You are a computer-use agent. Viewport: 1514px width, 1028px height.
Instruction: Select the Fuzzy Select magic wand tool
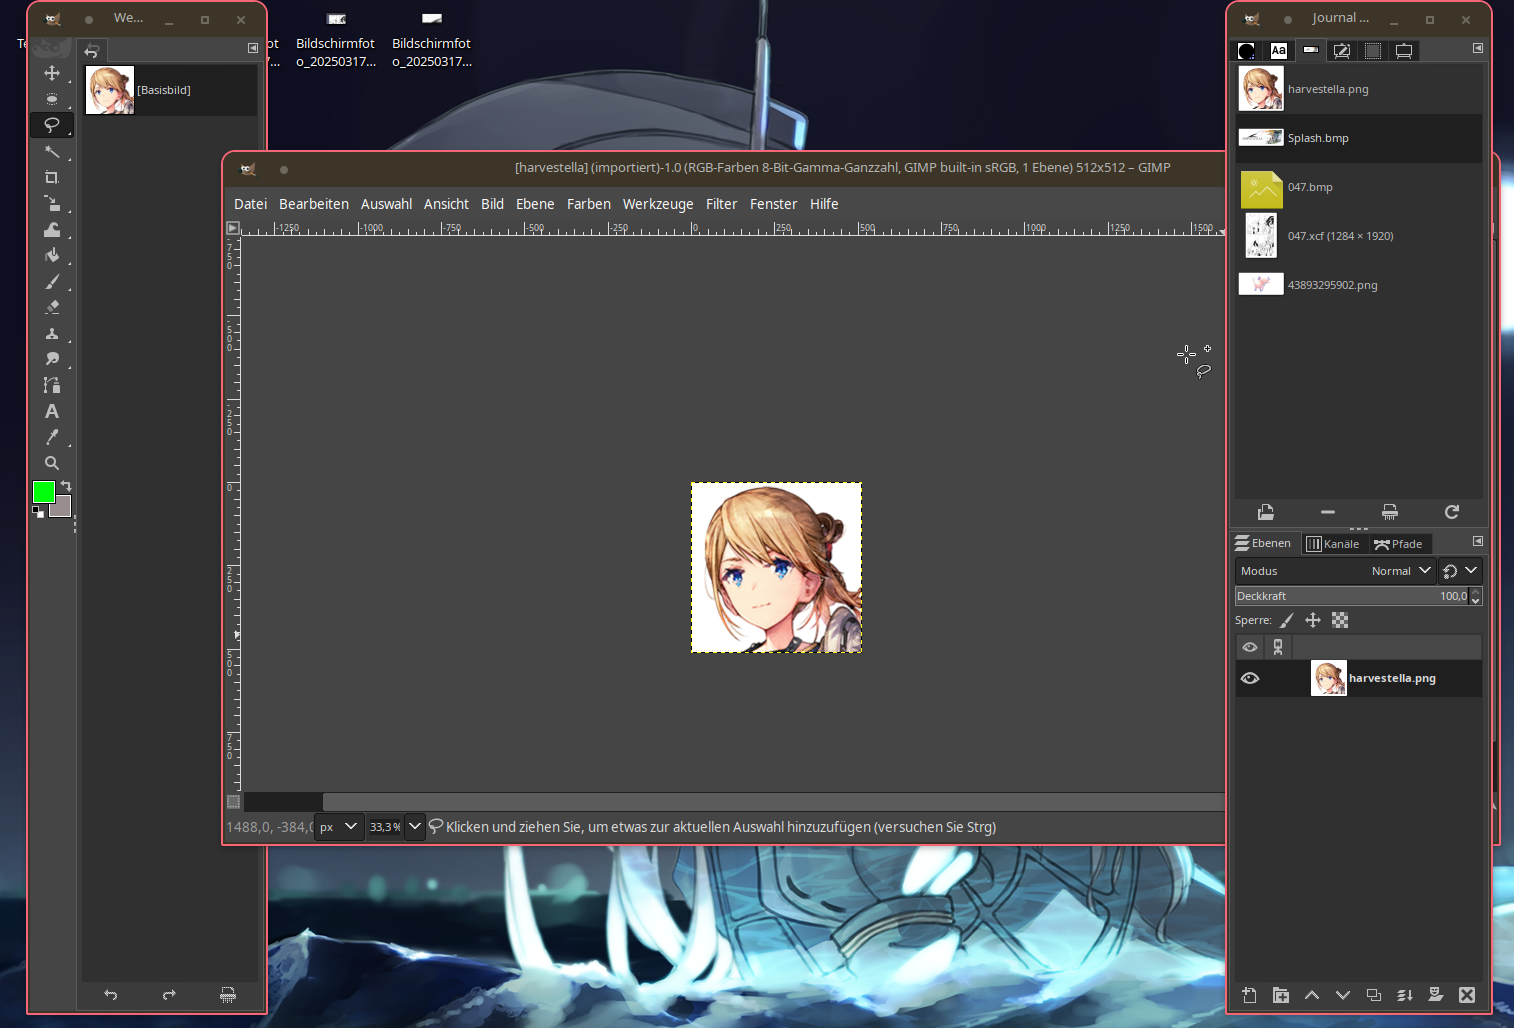click(52, 151)
